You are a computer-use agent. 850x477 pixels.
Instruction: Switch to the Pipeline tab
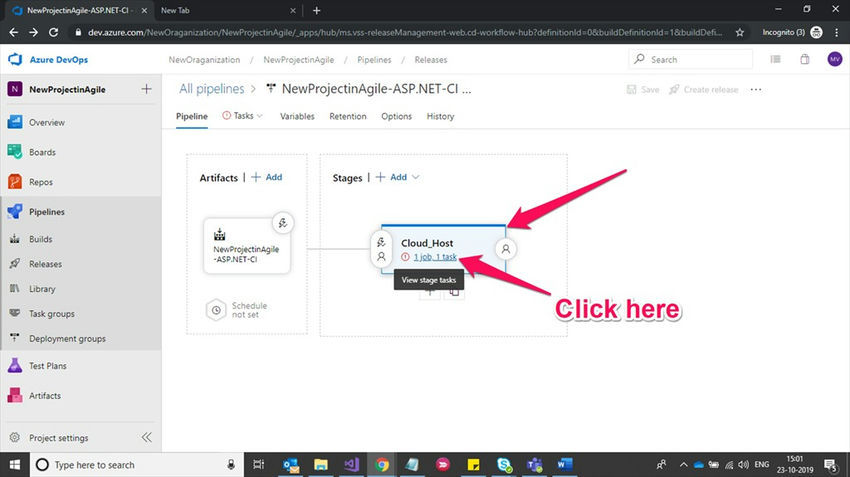click(192, 116)
